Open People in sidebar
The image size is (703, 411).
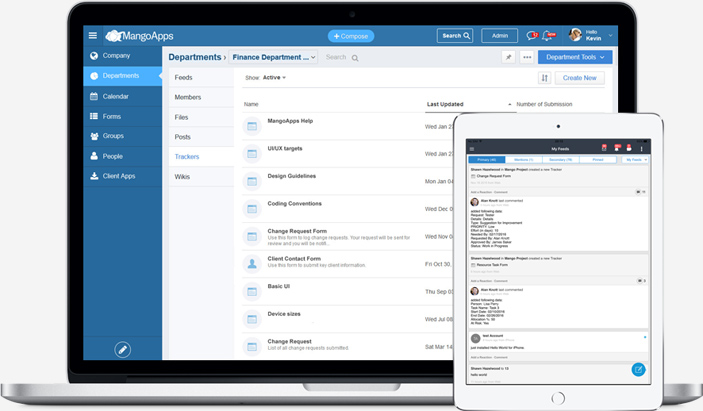tap(122, 156)
